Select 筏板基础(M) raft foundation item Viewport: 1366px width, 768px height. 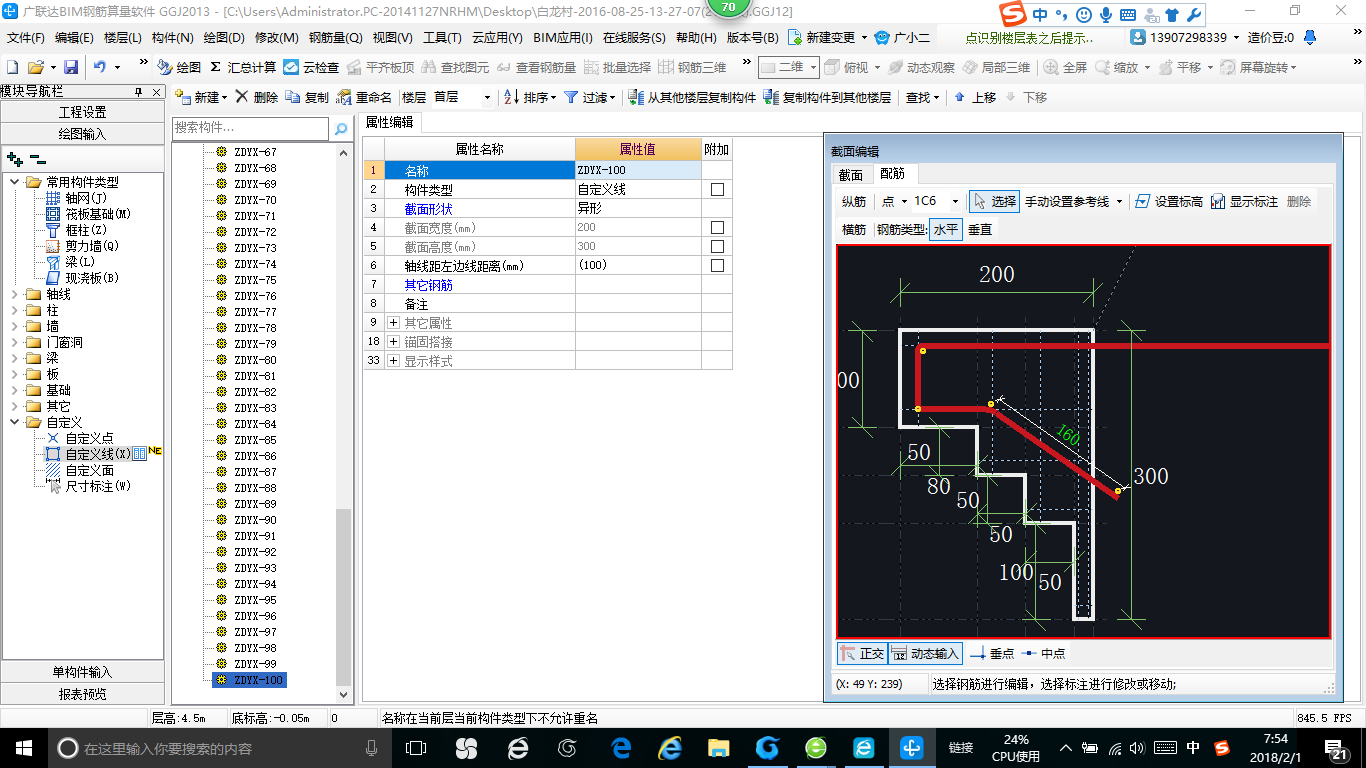click(89, 214)
